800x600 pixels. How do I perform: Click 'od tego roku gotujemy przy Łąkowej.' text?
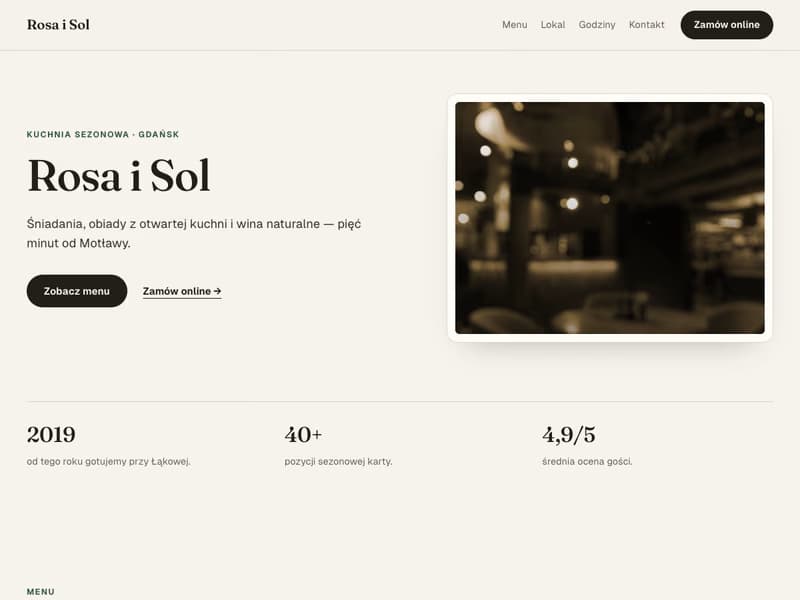coord(108,461)
